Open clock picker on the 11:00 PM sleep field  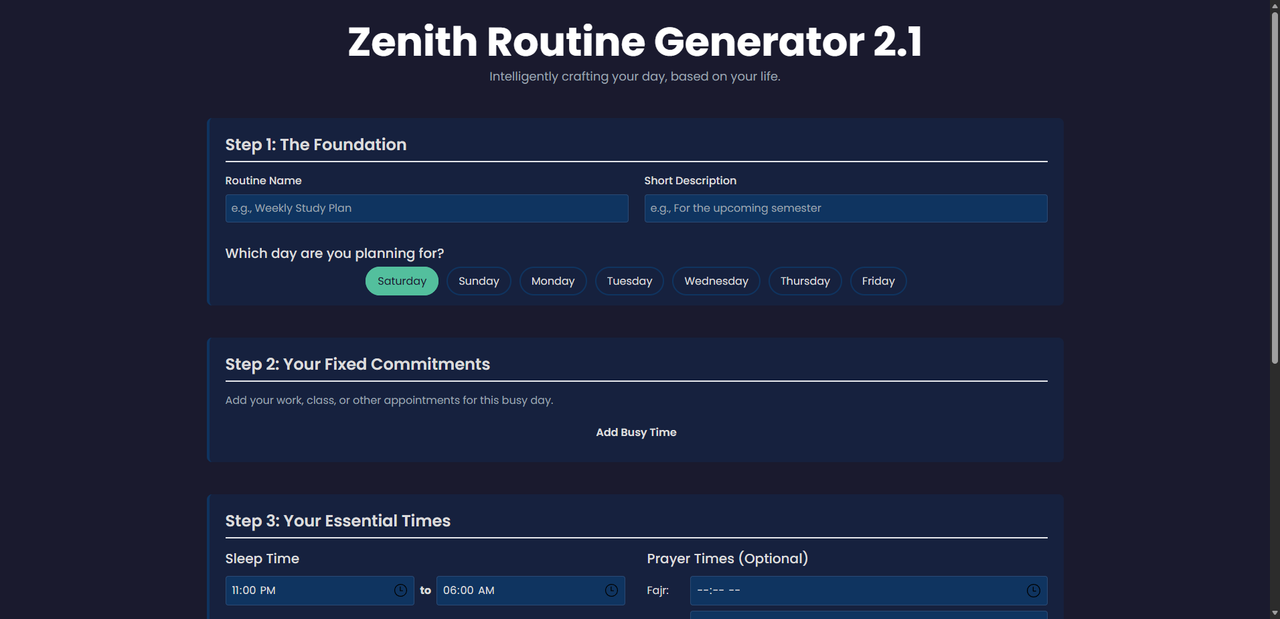coord(400,591)
